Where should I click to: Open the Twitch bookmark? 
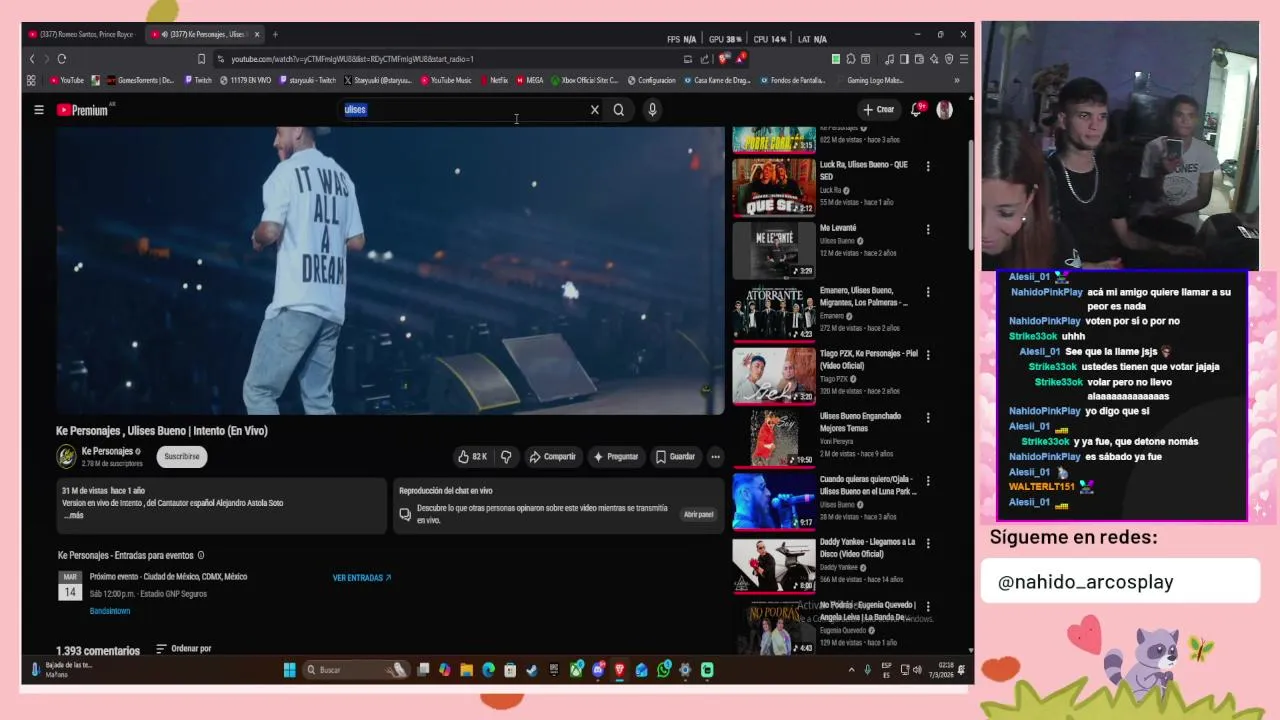(197, 80)
